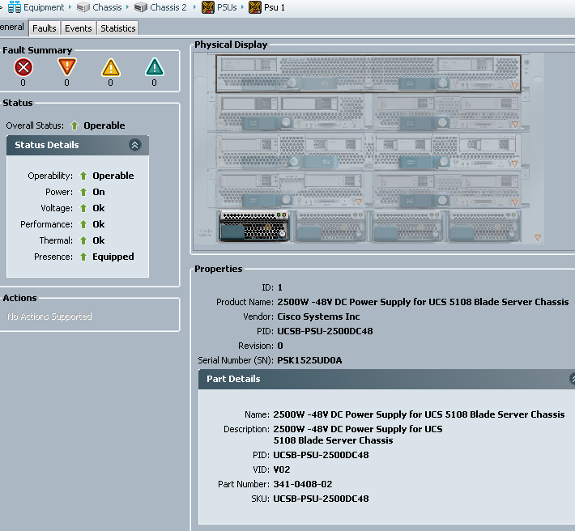Click Presence value Equipped

coord(113,257)
